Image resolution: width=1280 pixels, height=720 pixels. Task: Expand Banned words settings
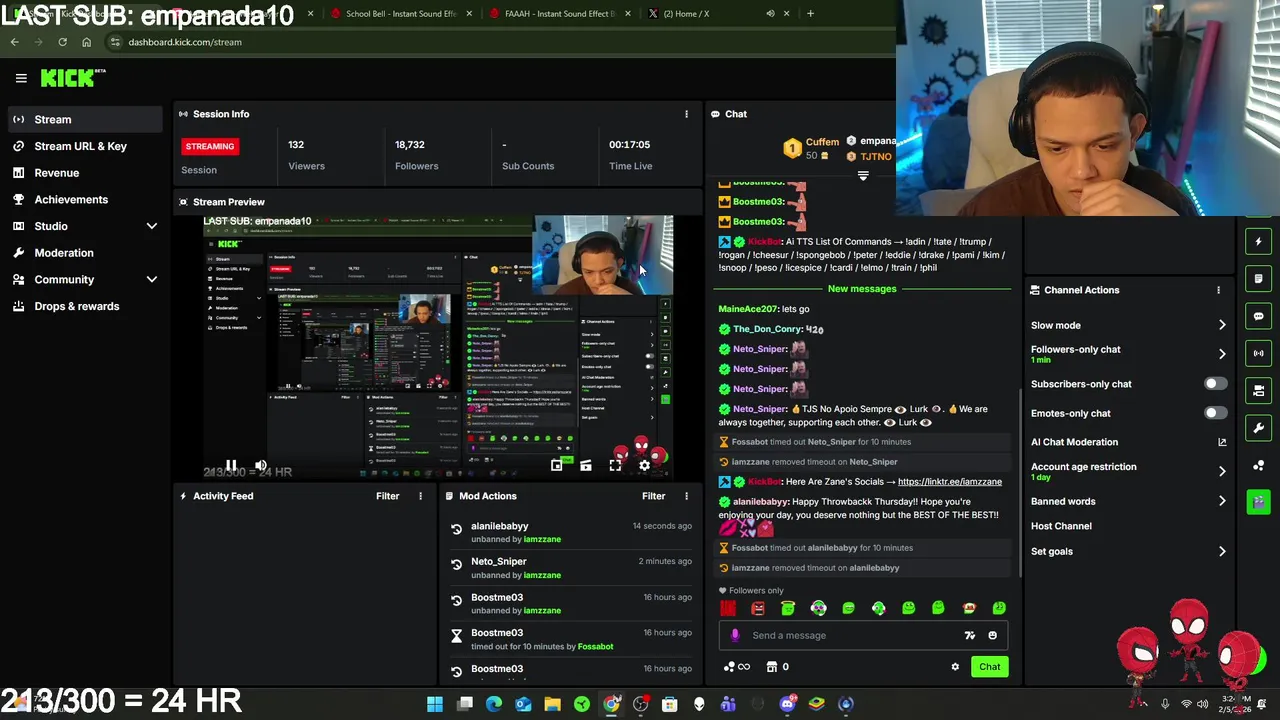(x=1222, y=501)
